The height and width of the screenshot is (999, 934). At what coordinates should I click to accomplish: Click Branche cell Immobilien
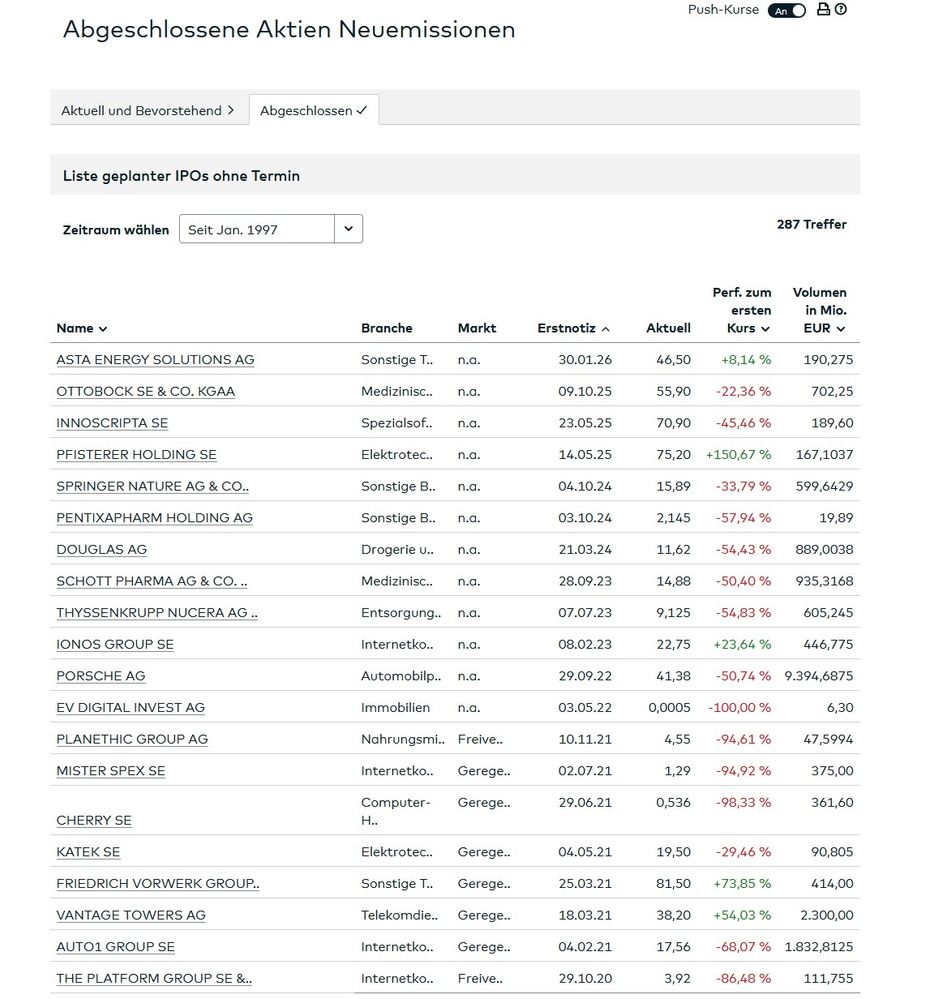click(x=395, y=708)
